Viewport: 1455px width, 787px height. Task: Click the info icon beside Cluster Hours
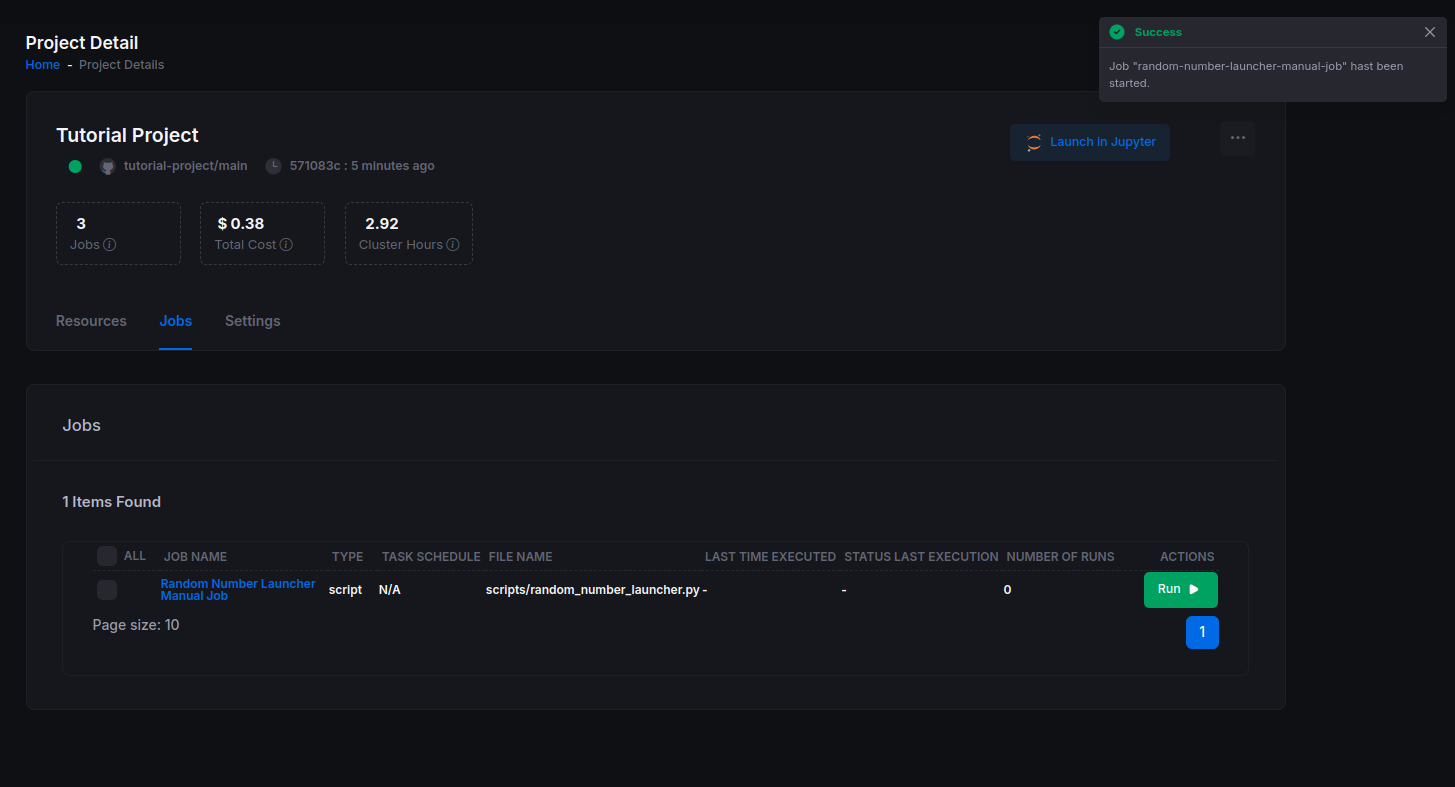point(453,245)
